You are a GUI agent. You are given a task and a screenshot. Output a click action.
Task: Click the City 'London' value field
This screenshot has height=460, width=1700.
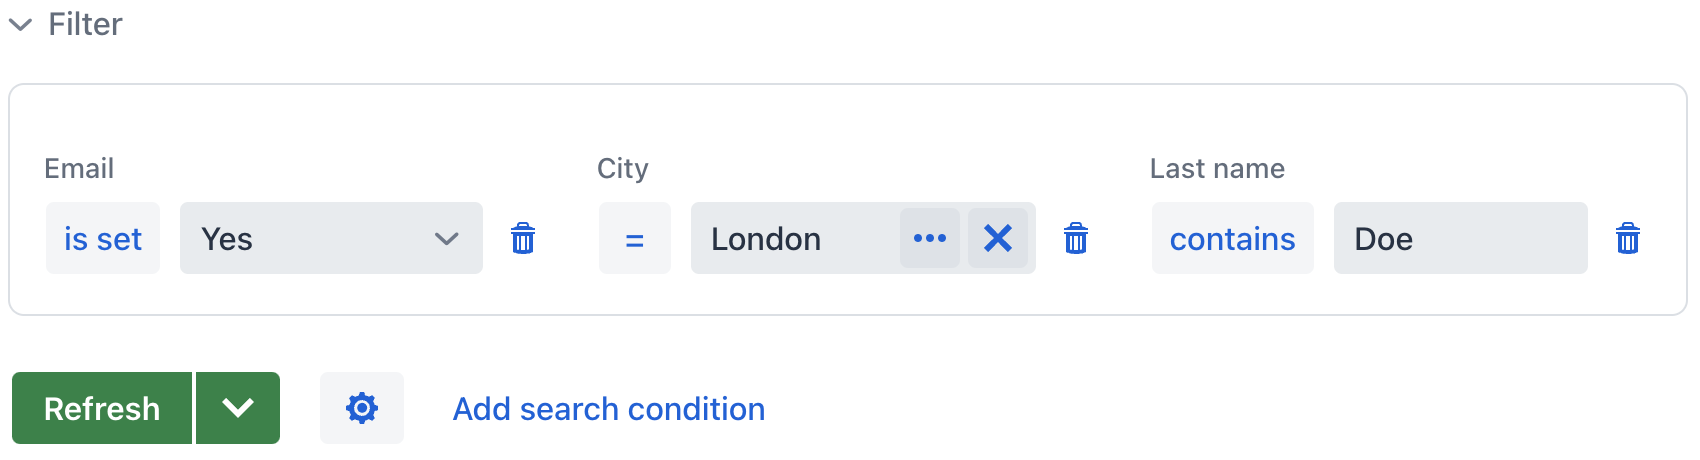tap(790, 239)
